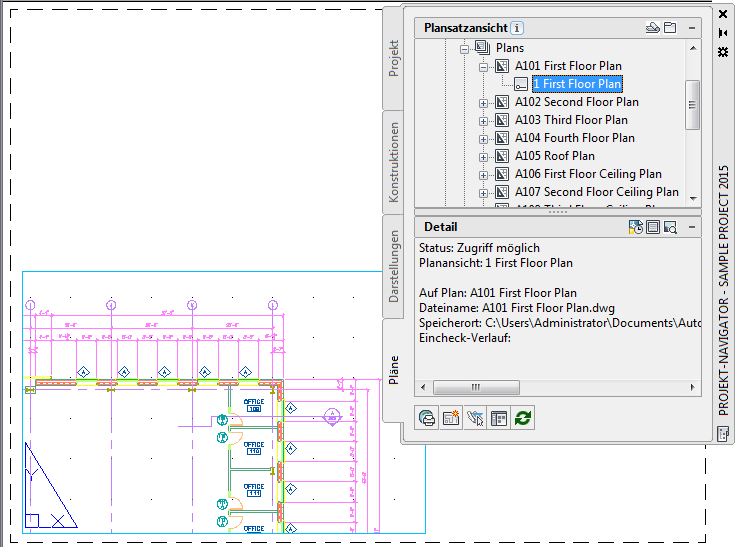Click the sheet icon next to A104 Fourth Floor Plan
The height and width of the screenshot is (547, 735).
click(x=502, y=138)
